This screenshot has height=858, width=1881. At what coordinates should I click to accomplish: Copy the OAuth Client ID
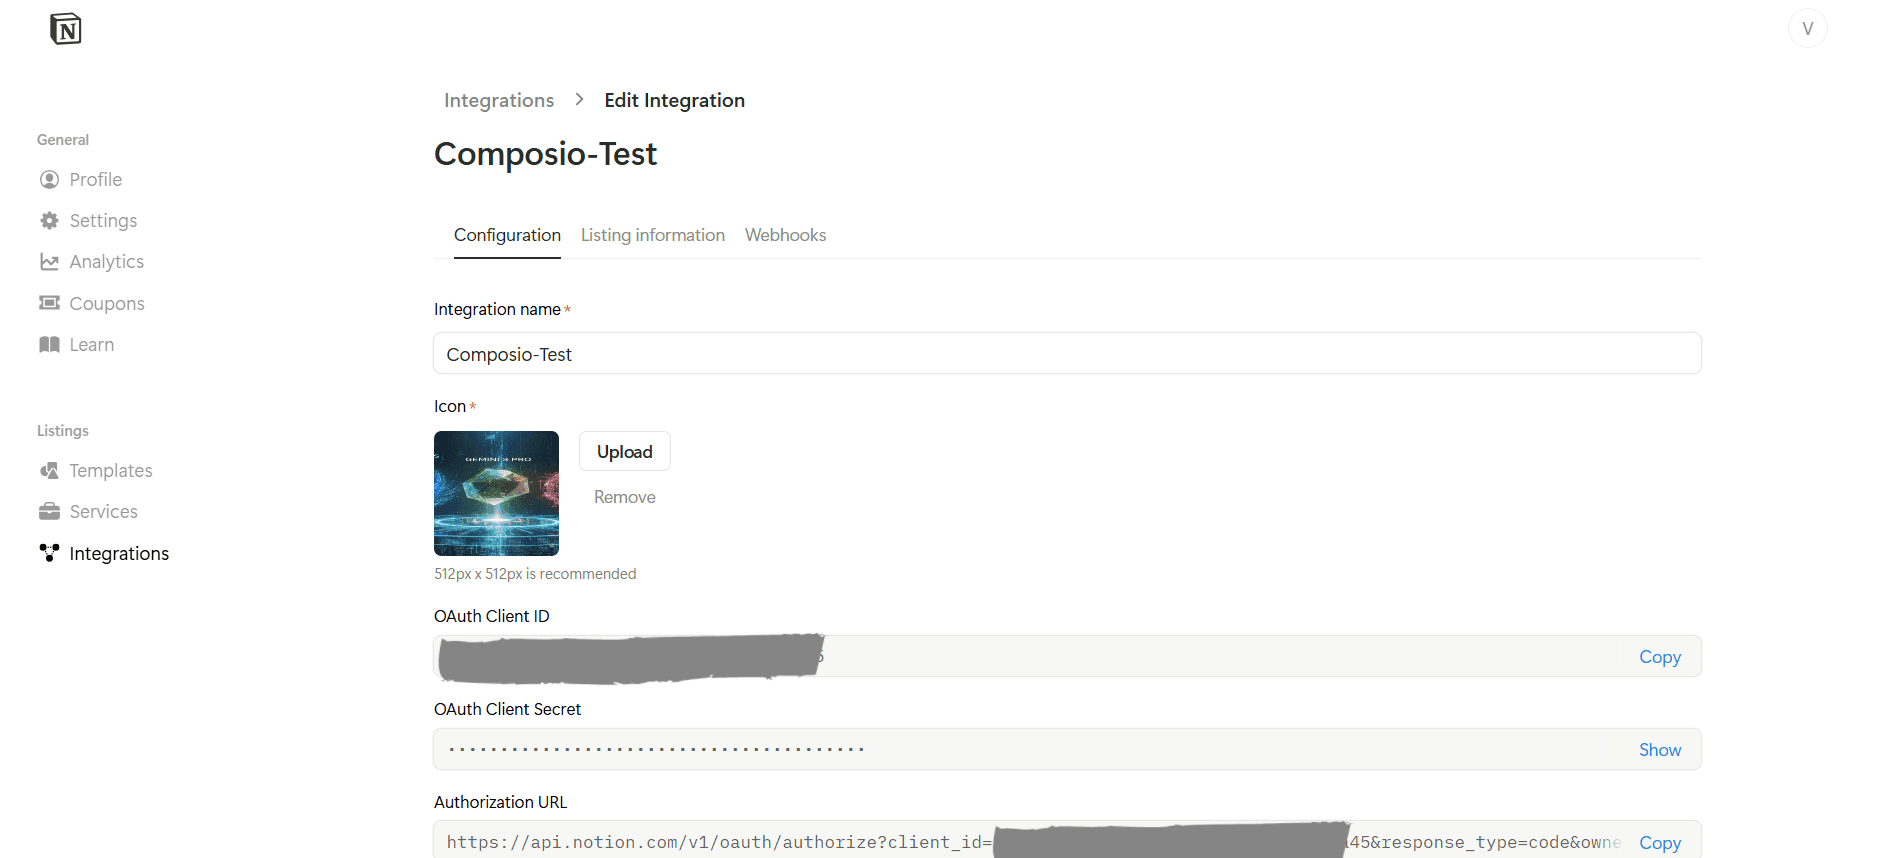[x=1660, y=657]
